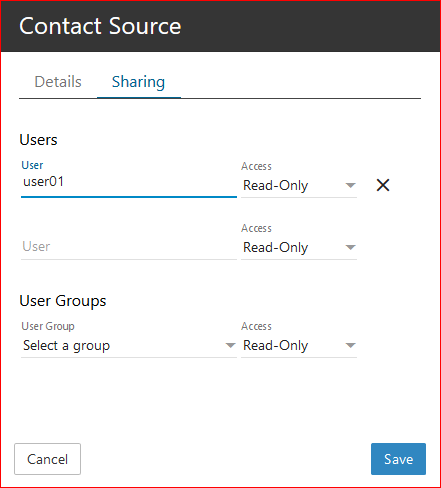Screen dimensions: 441x488
Task: Click the User Groups section heading
Action: (x=63, y=301)
